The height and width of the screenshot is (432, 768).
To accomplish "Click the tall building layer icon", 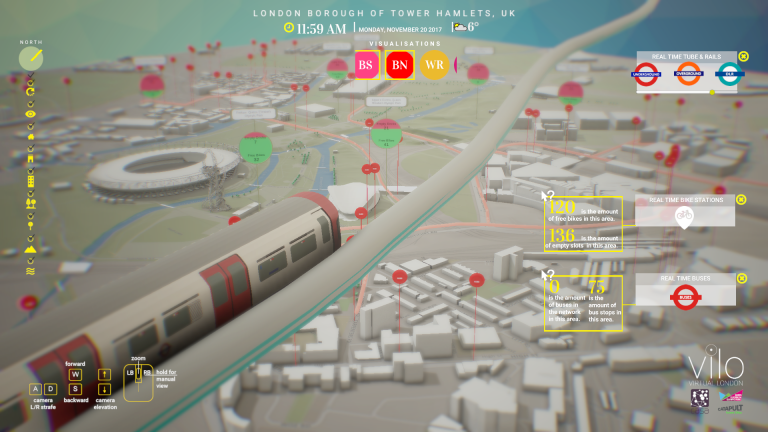I will [31, 180].
